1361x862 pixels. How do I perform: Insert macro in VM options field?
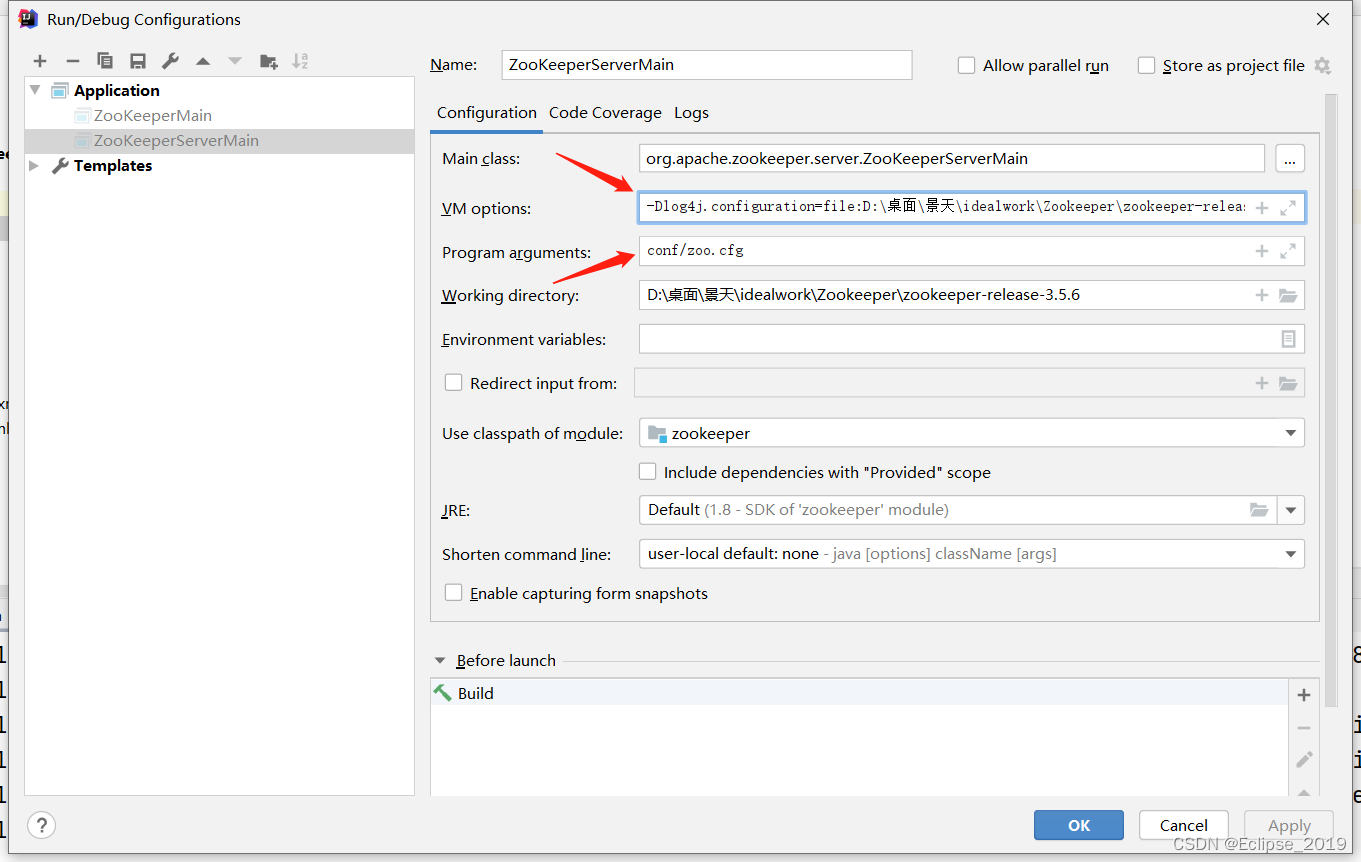(1262, 208)
